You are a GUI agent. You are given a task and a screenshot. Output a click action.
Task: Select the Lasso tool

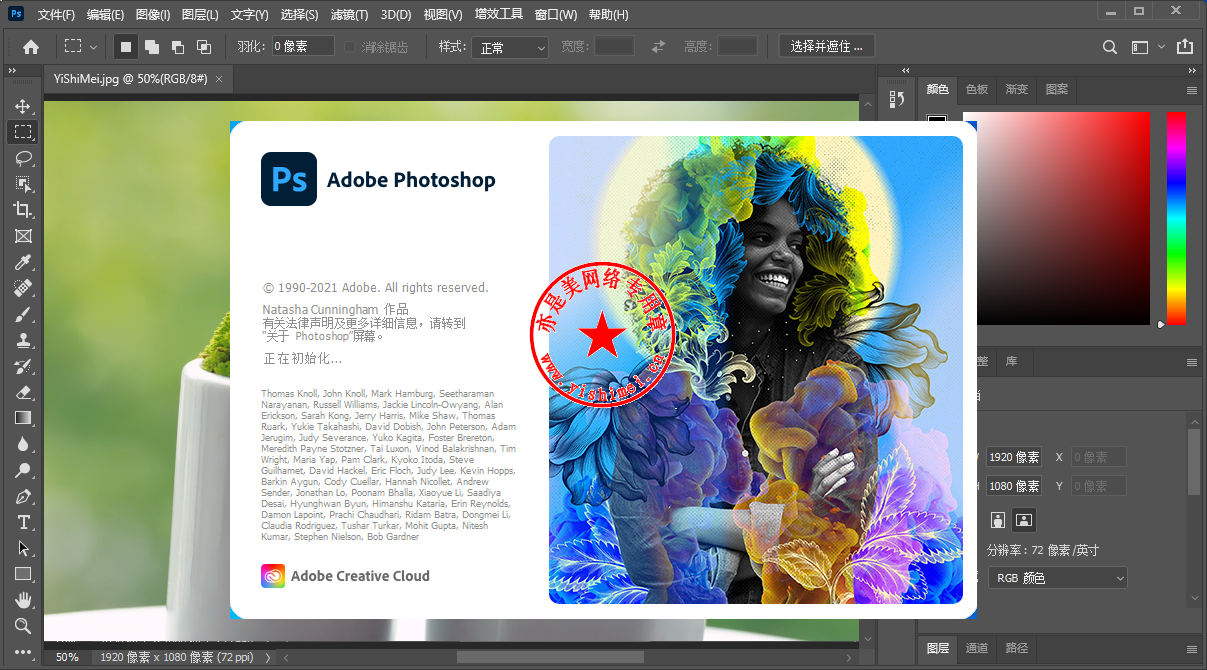[x=23, y=158]
